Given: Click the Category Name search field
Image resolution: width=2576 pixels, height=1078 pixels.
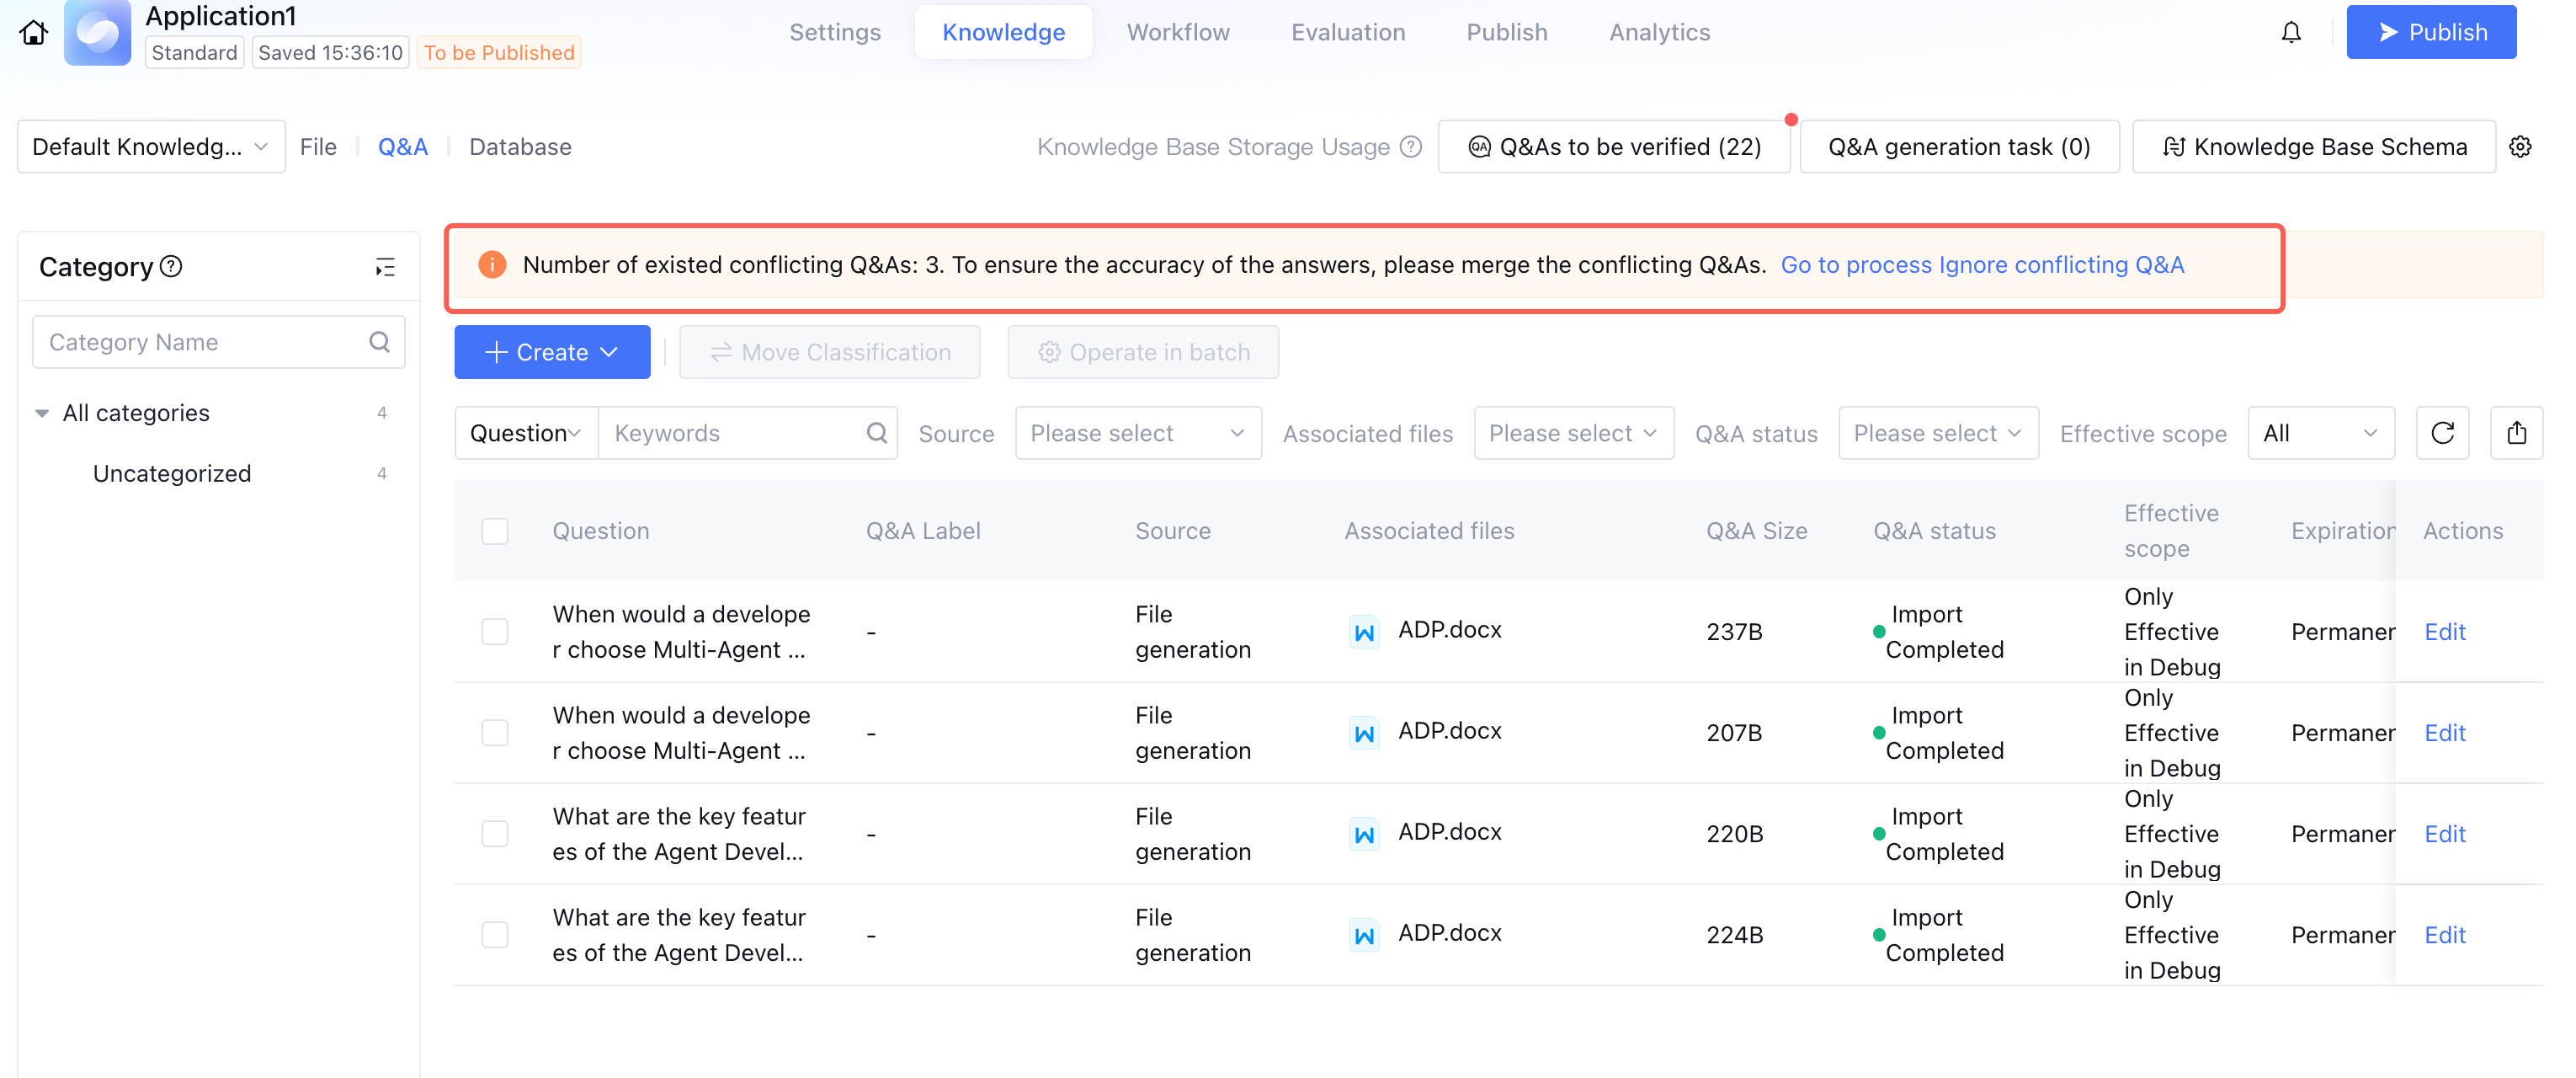Looking at the screenshot, I should point(200,342).
